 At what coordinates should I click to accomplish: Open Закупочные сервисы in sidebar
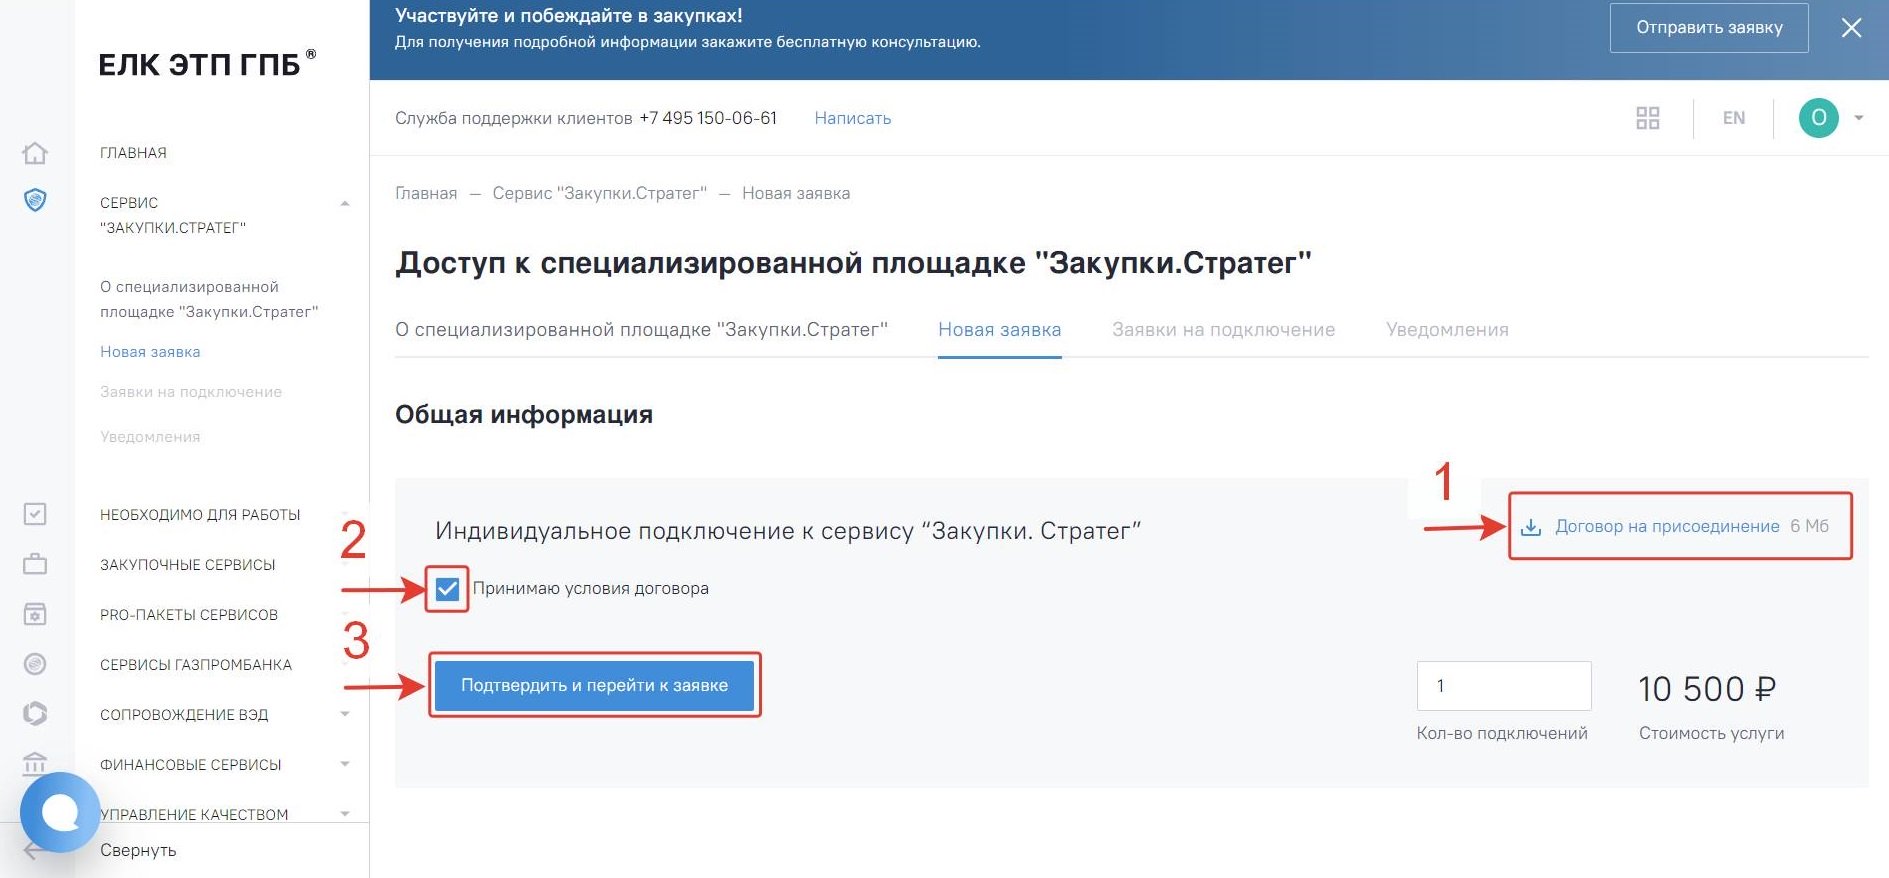pyautogui.click(x=187, y=565)
